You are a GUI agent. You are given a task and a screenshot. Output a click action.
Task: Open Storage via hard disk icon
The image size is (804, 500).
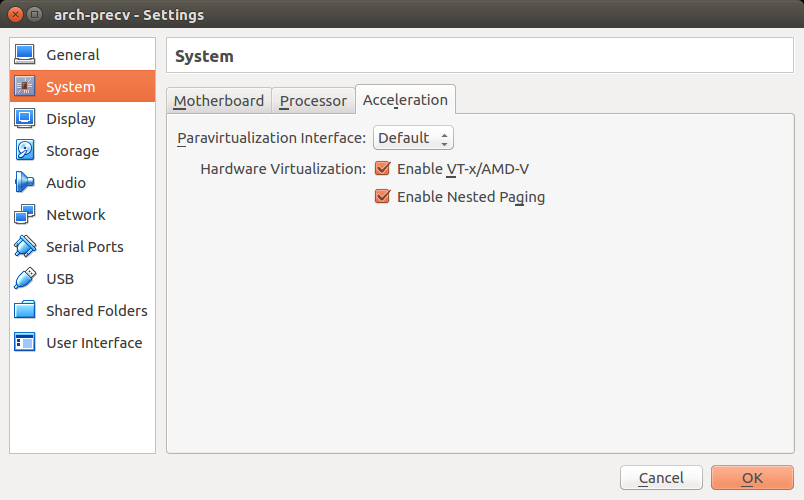(x=25, y=150)
